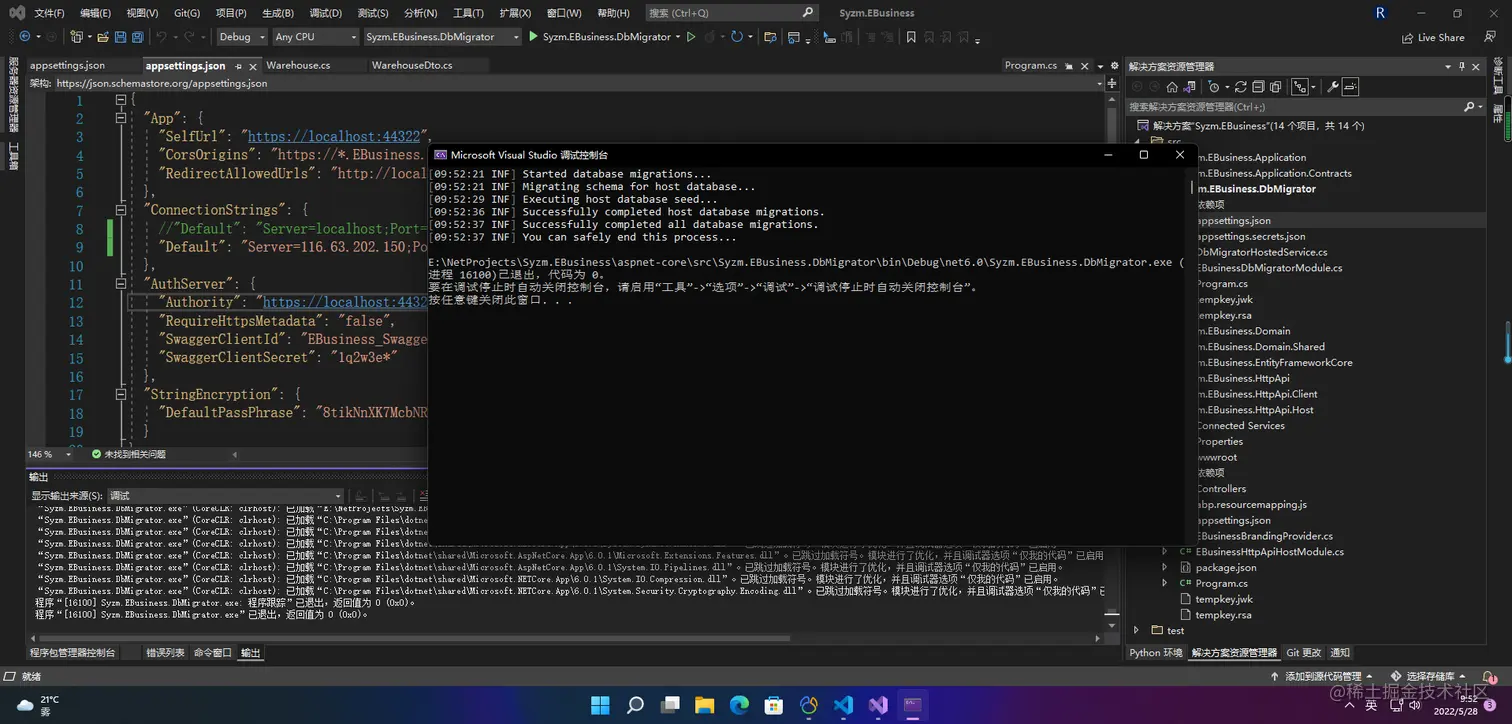Collapse the ConnectionStrings JSON block
This screenshot has width=1512, height=724.
[x=121, y=210]
